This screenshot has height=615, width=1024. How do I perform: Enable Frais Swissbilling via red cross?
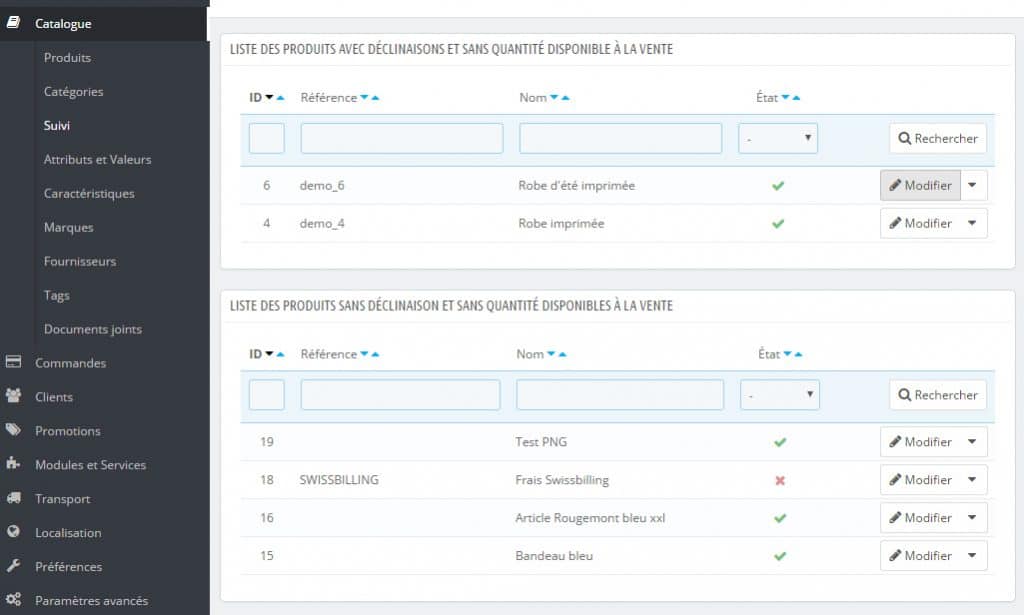tap(780, 481)
